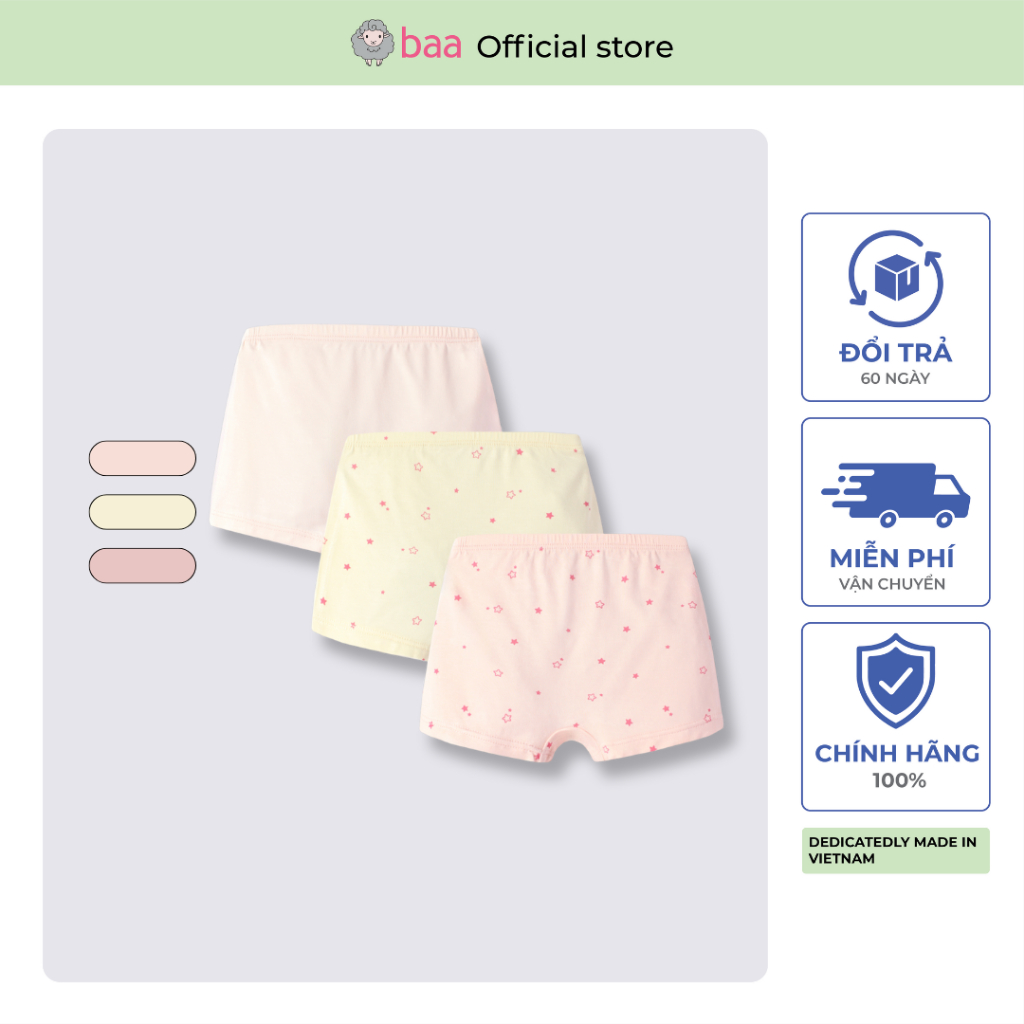Screen dimensions: 1024x1024
Task: Select the light pink color swatch
Action: point(142,458)
